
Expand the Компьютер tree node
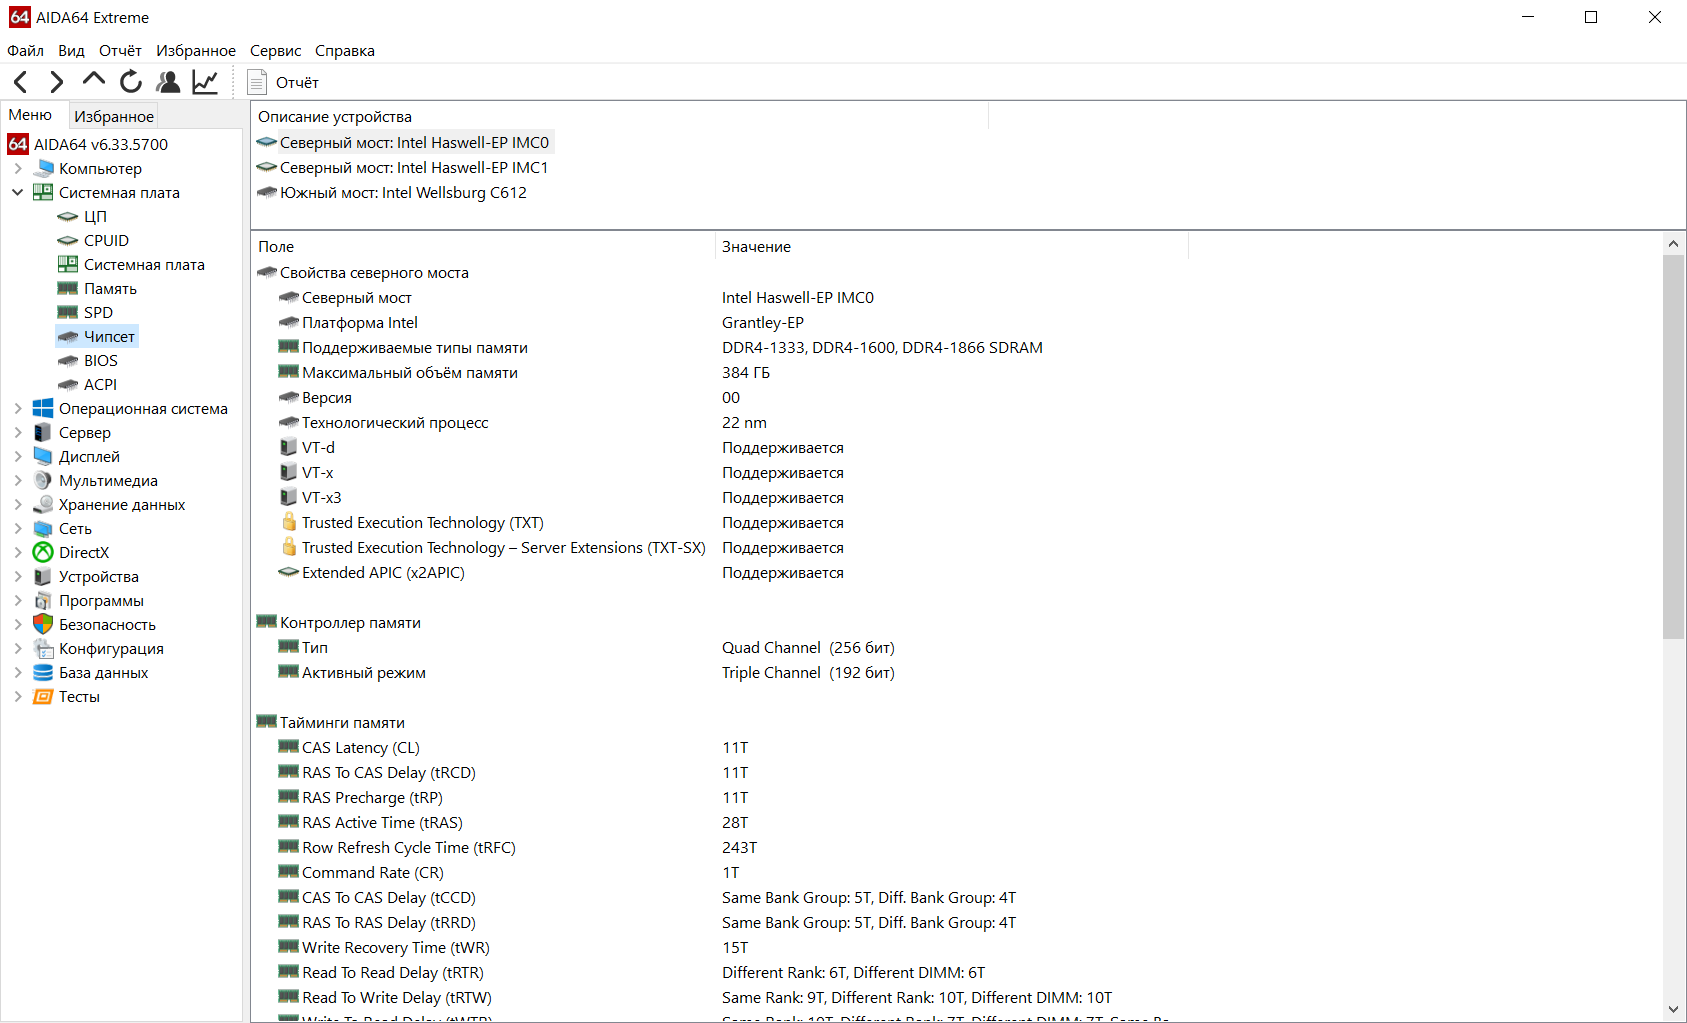tap(18, 169)
